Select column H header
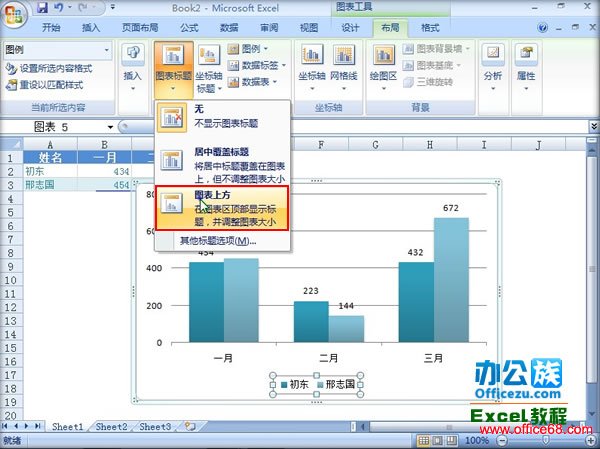The image size is (600, 449). [x=430, y=144]
